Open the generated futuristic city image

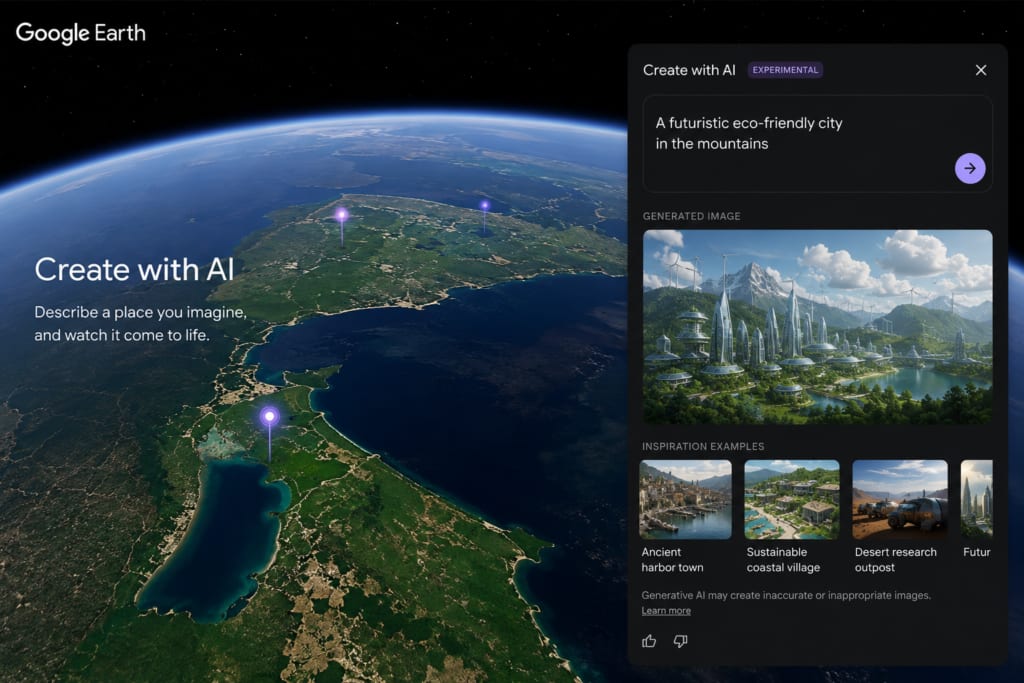coord(818,326)
